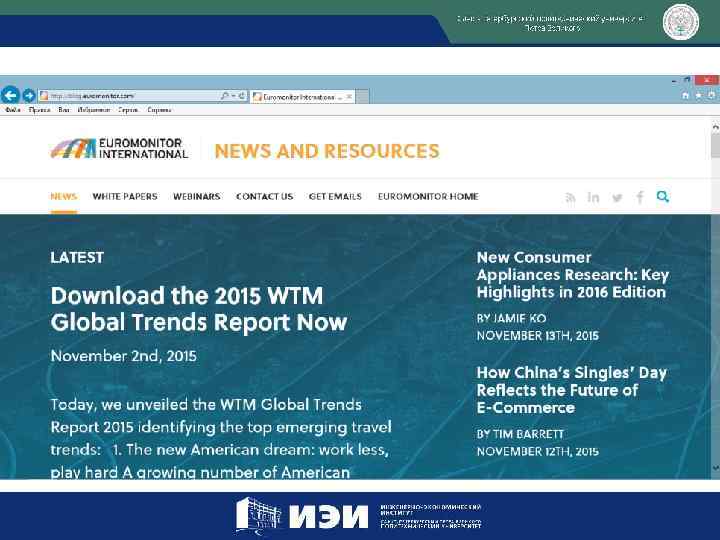
Task: Open the LinkedIn icon link
Action: tap(593, 197)
